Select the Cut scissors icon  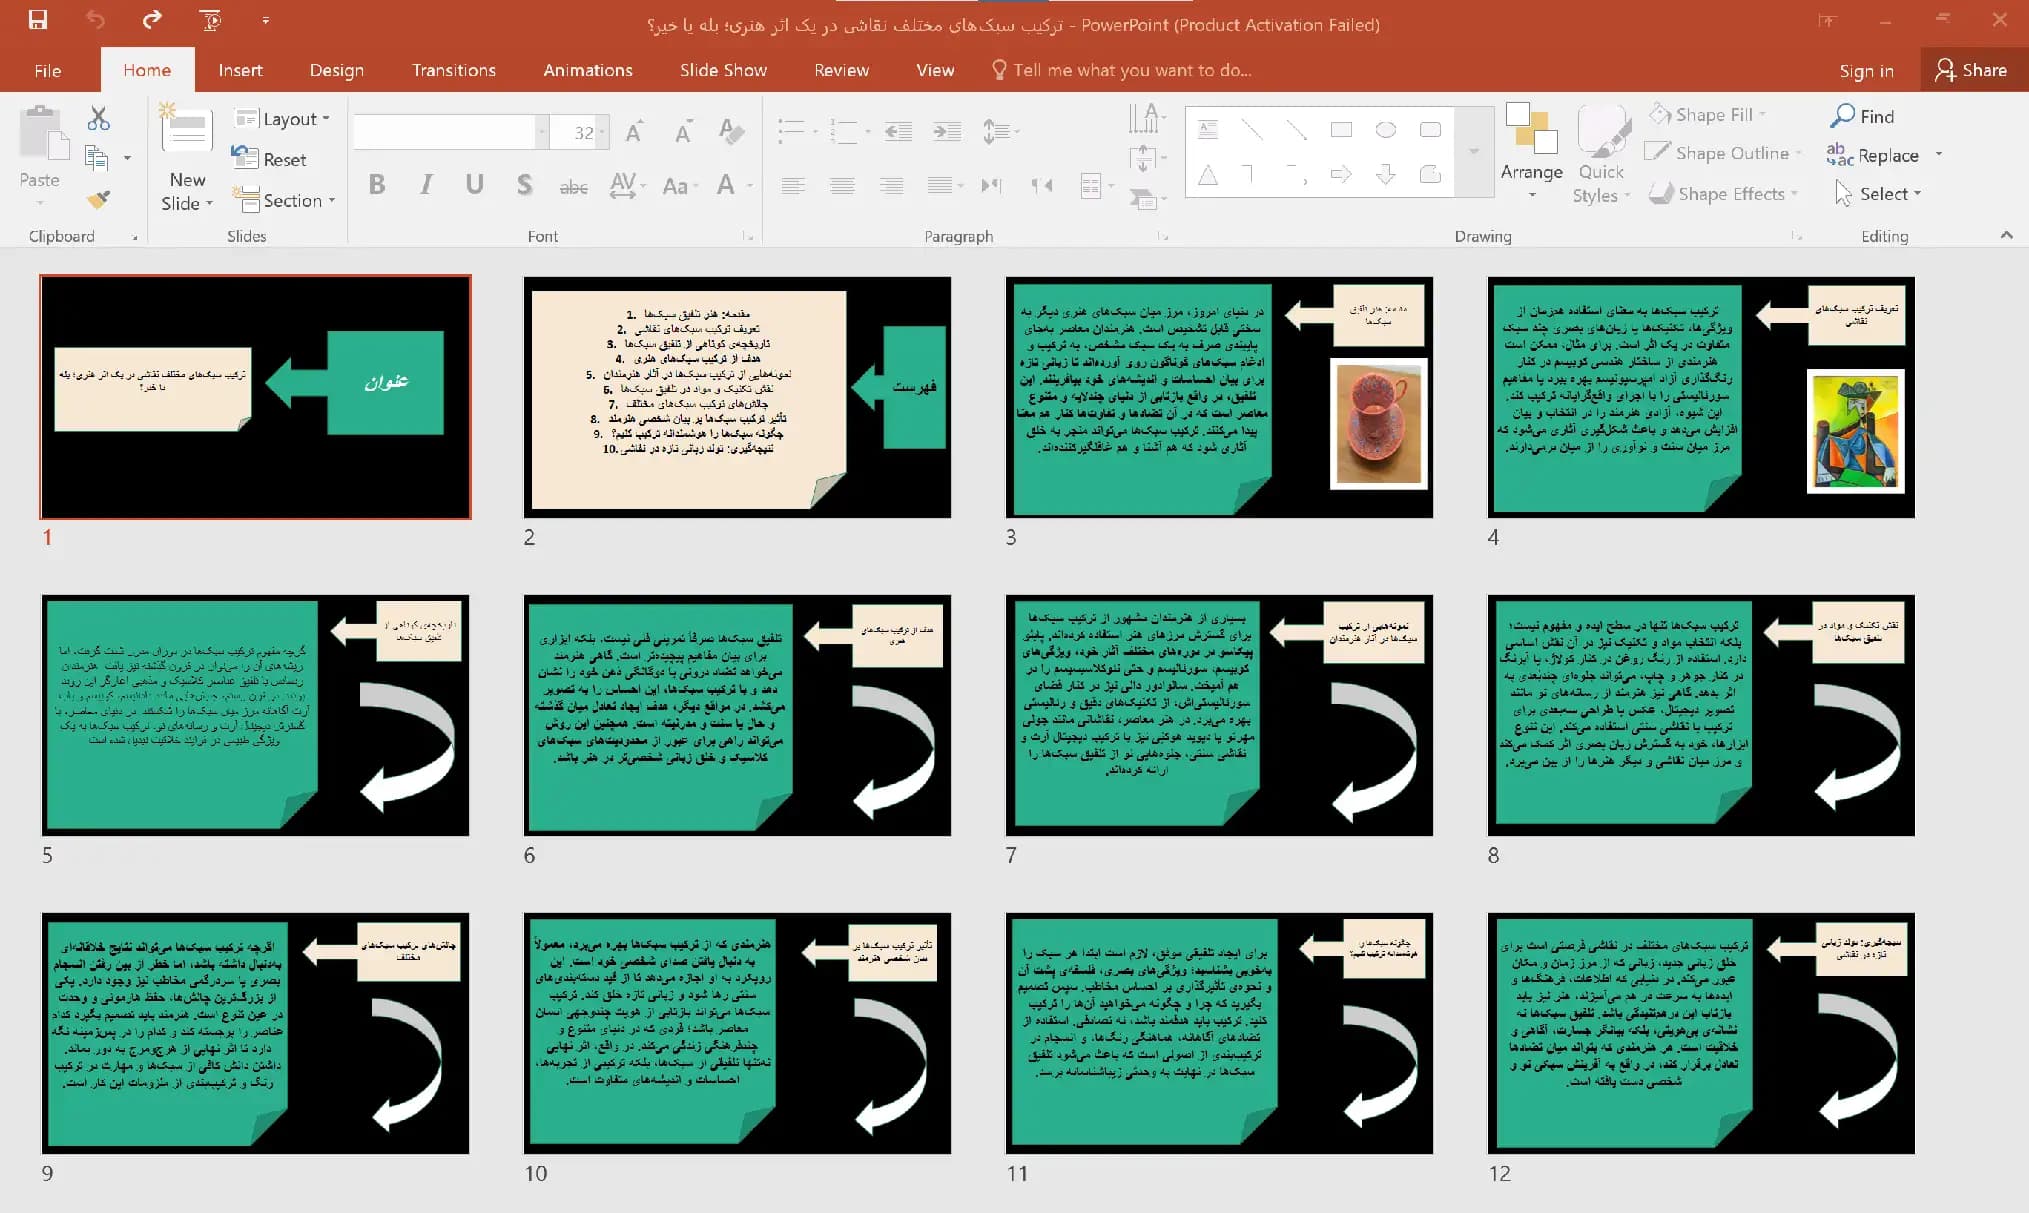98,119
